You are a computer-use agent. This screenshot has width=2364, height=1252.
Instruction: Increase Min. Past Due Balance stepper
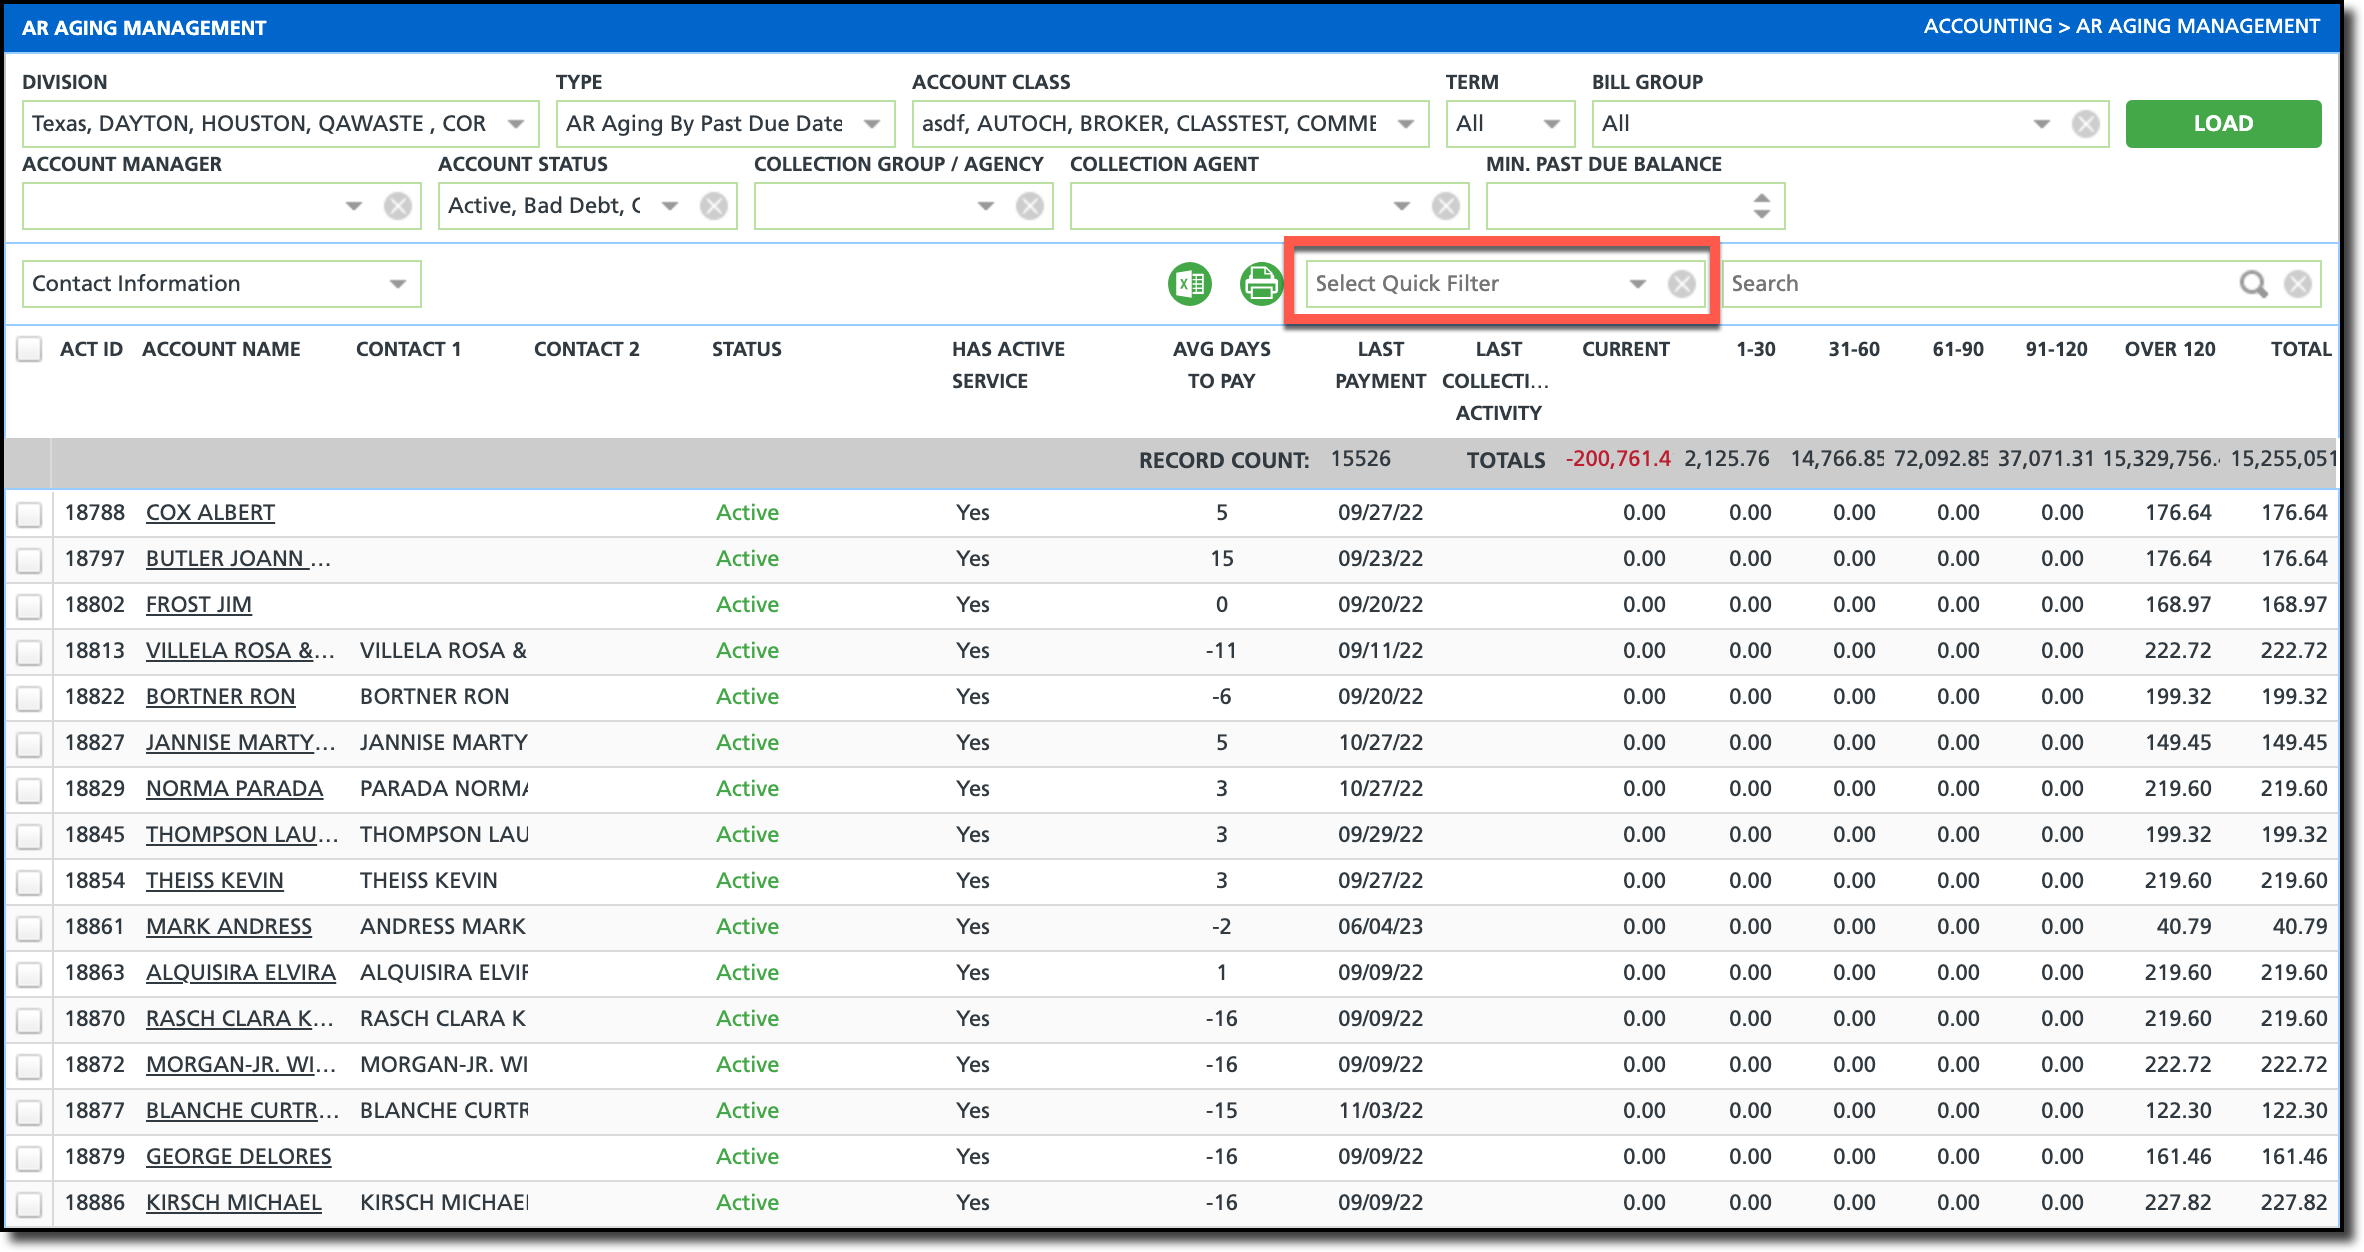[1762, 197]
